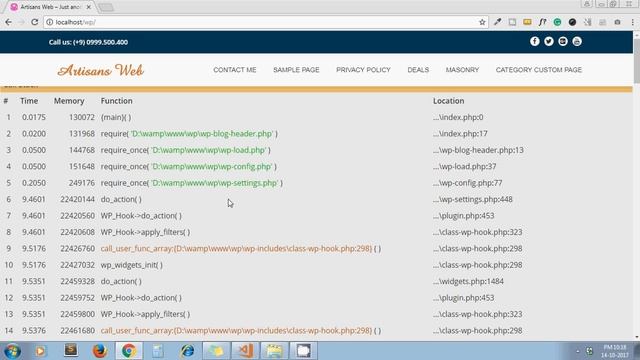This screenshot has width=640, height=360.
Task: Click the Call us phone number text
Action: tap(88, 42)
